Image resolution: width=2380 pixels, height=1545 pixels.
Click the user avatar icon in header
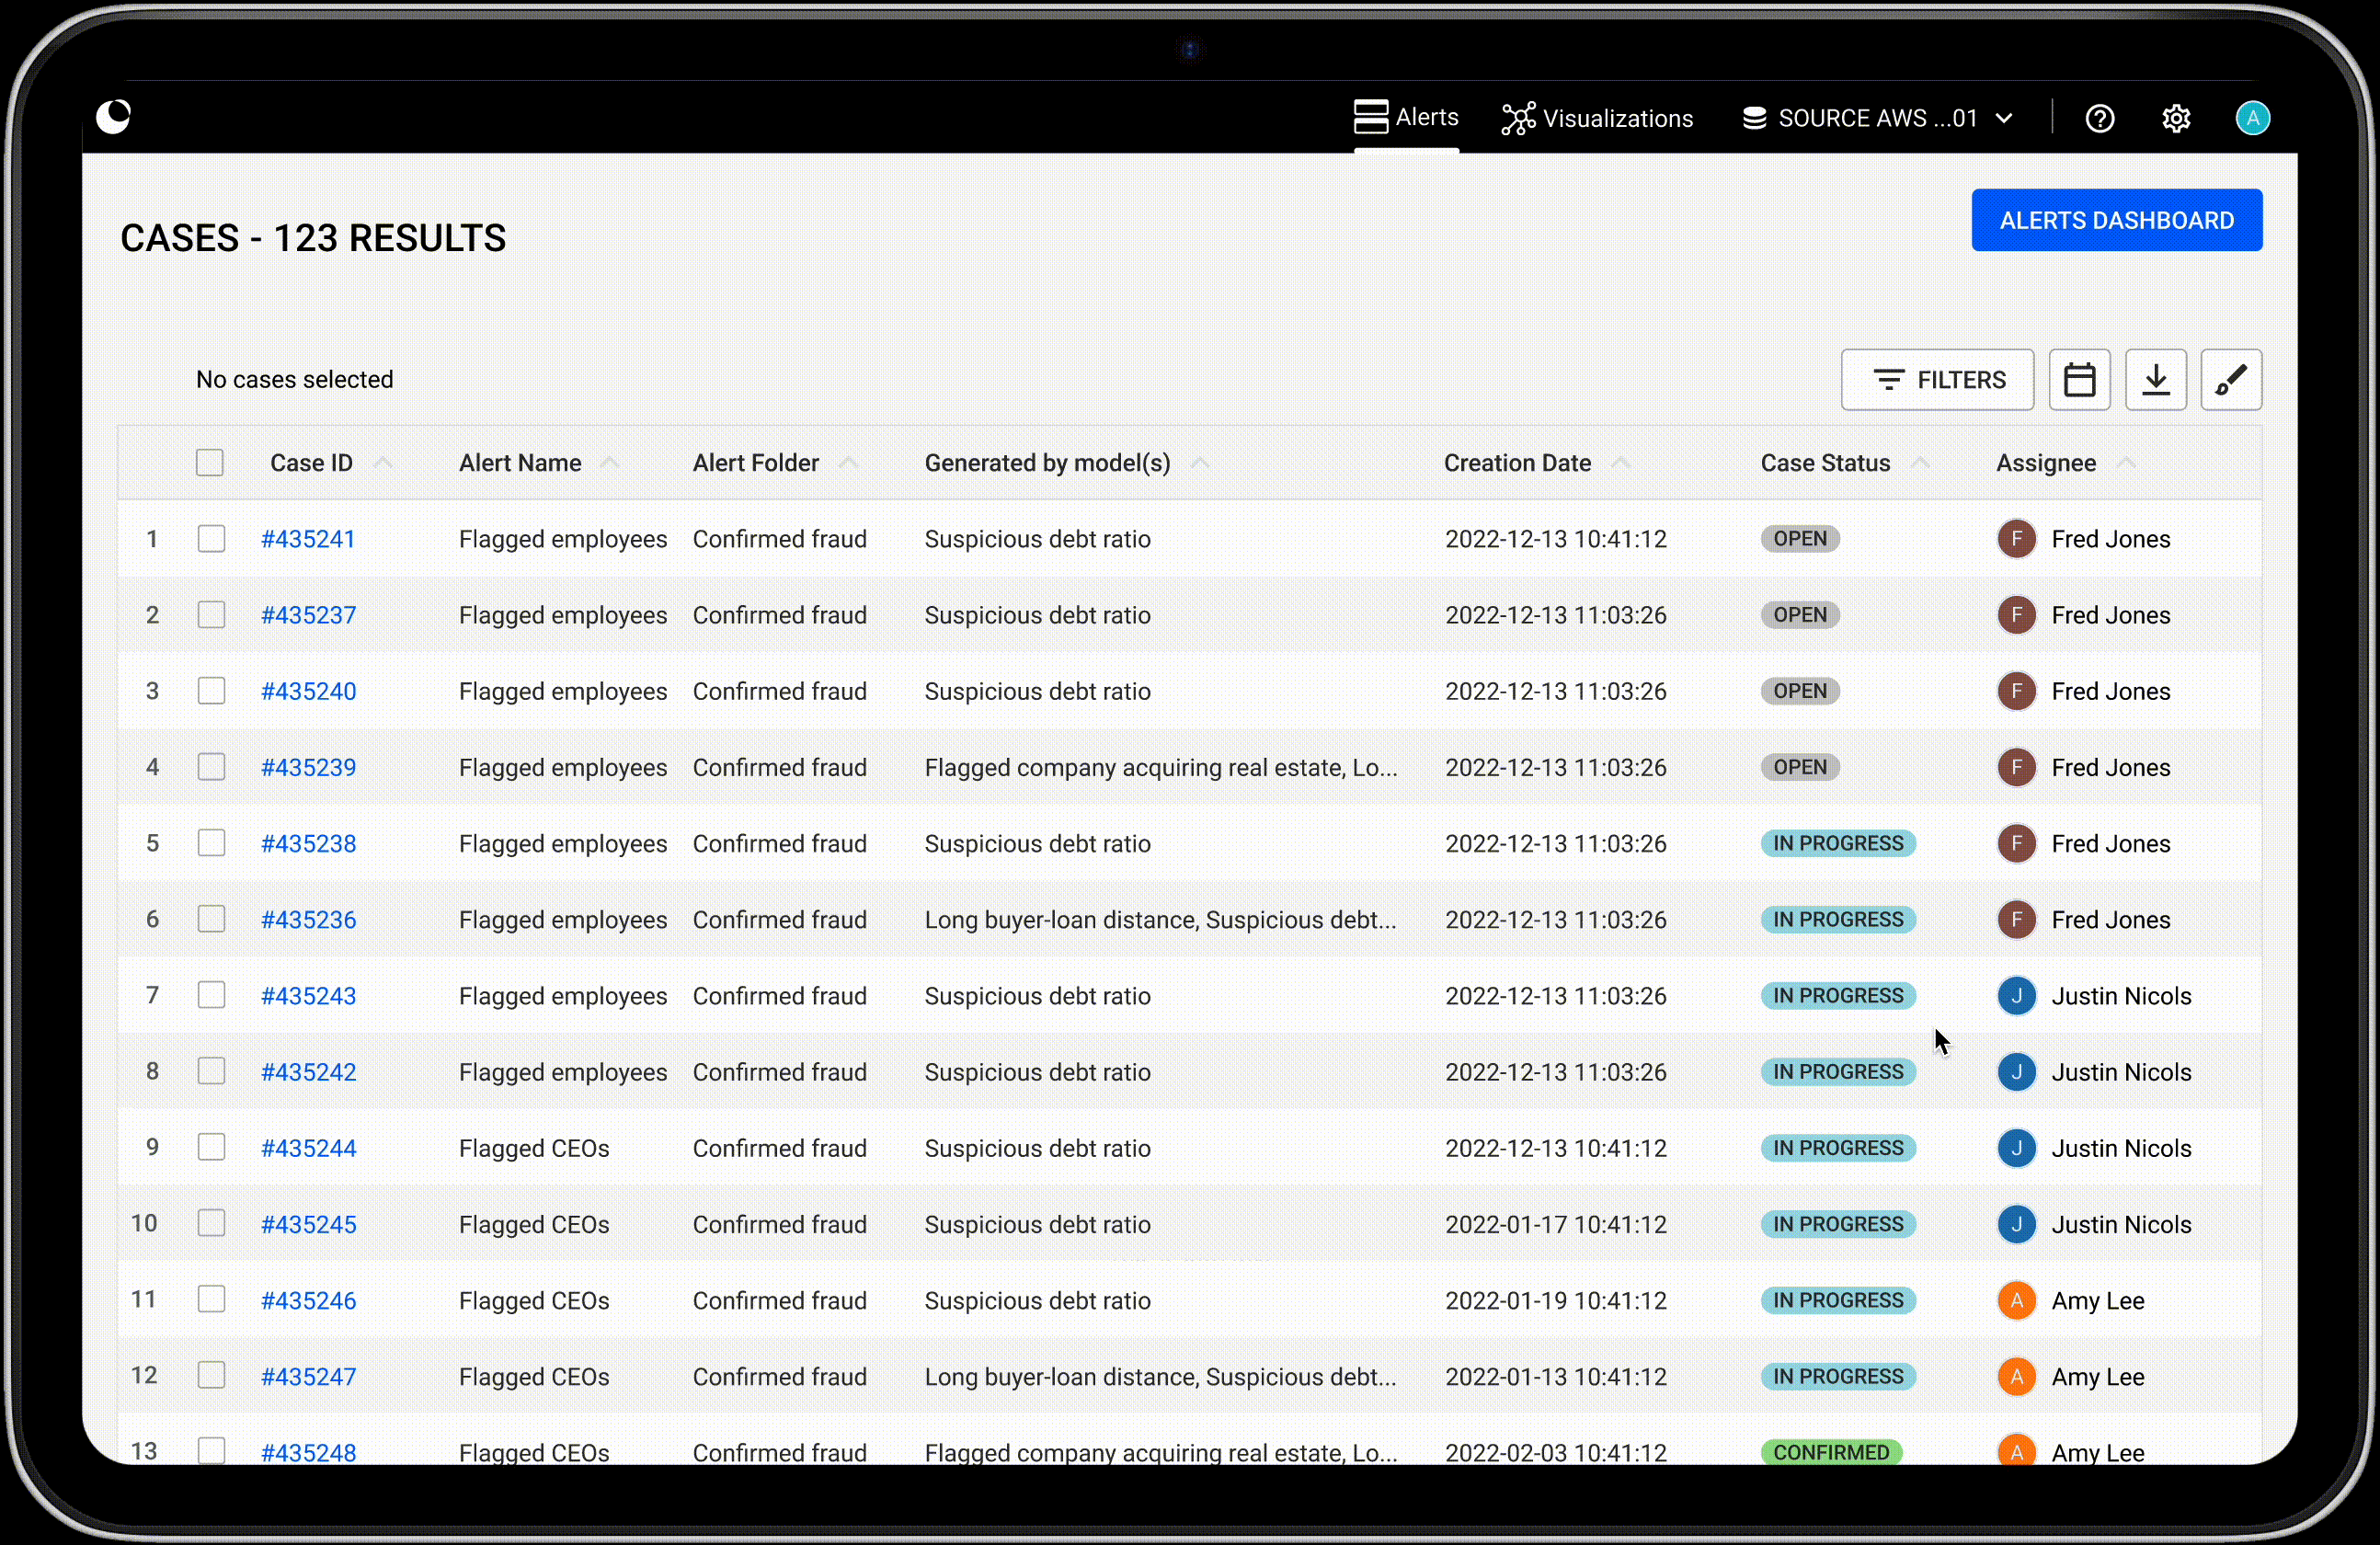coord(2252,118)
